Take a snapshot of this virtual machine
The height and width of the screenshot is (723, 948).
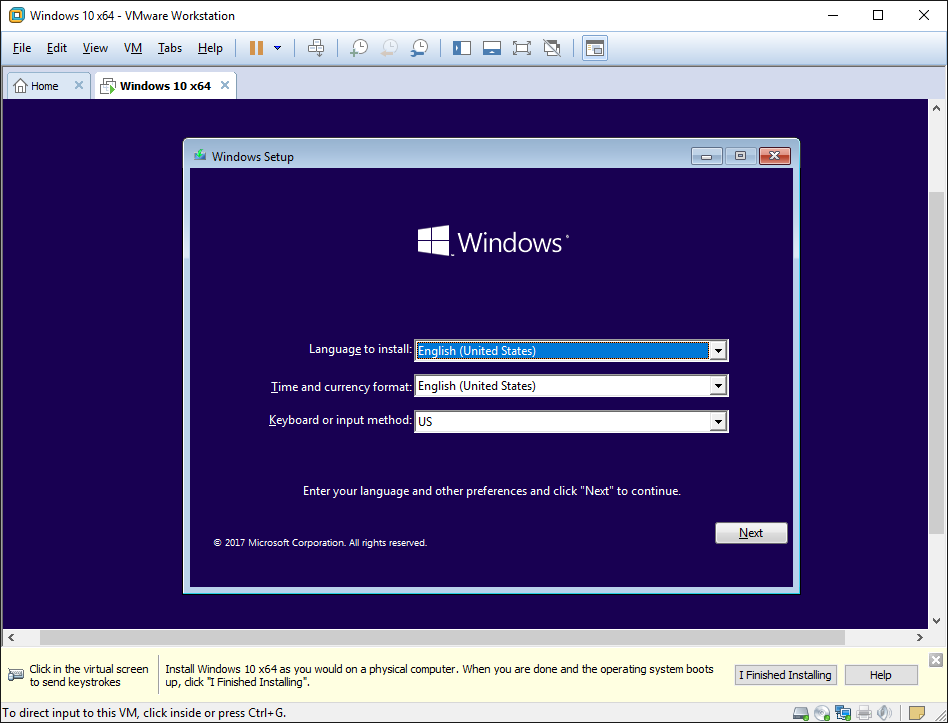coord(358,48)
